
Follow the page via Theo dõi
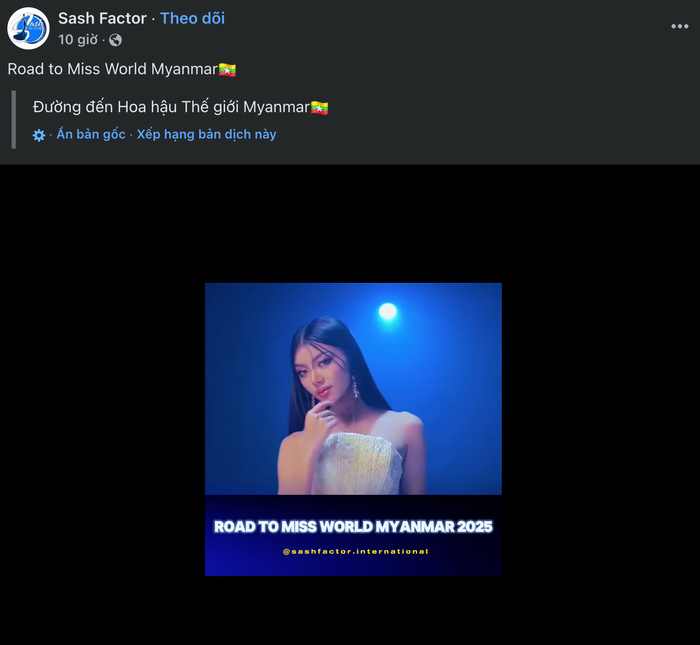pyautogui.click(x=192, y=18)
